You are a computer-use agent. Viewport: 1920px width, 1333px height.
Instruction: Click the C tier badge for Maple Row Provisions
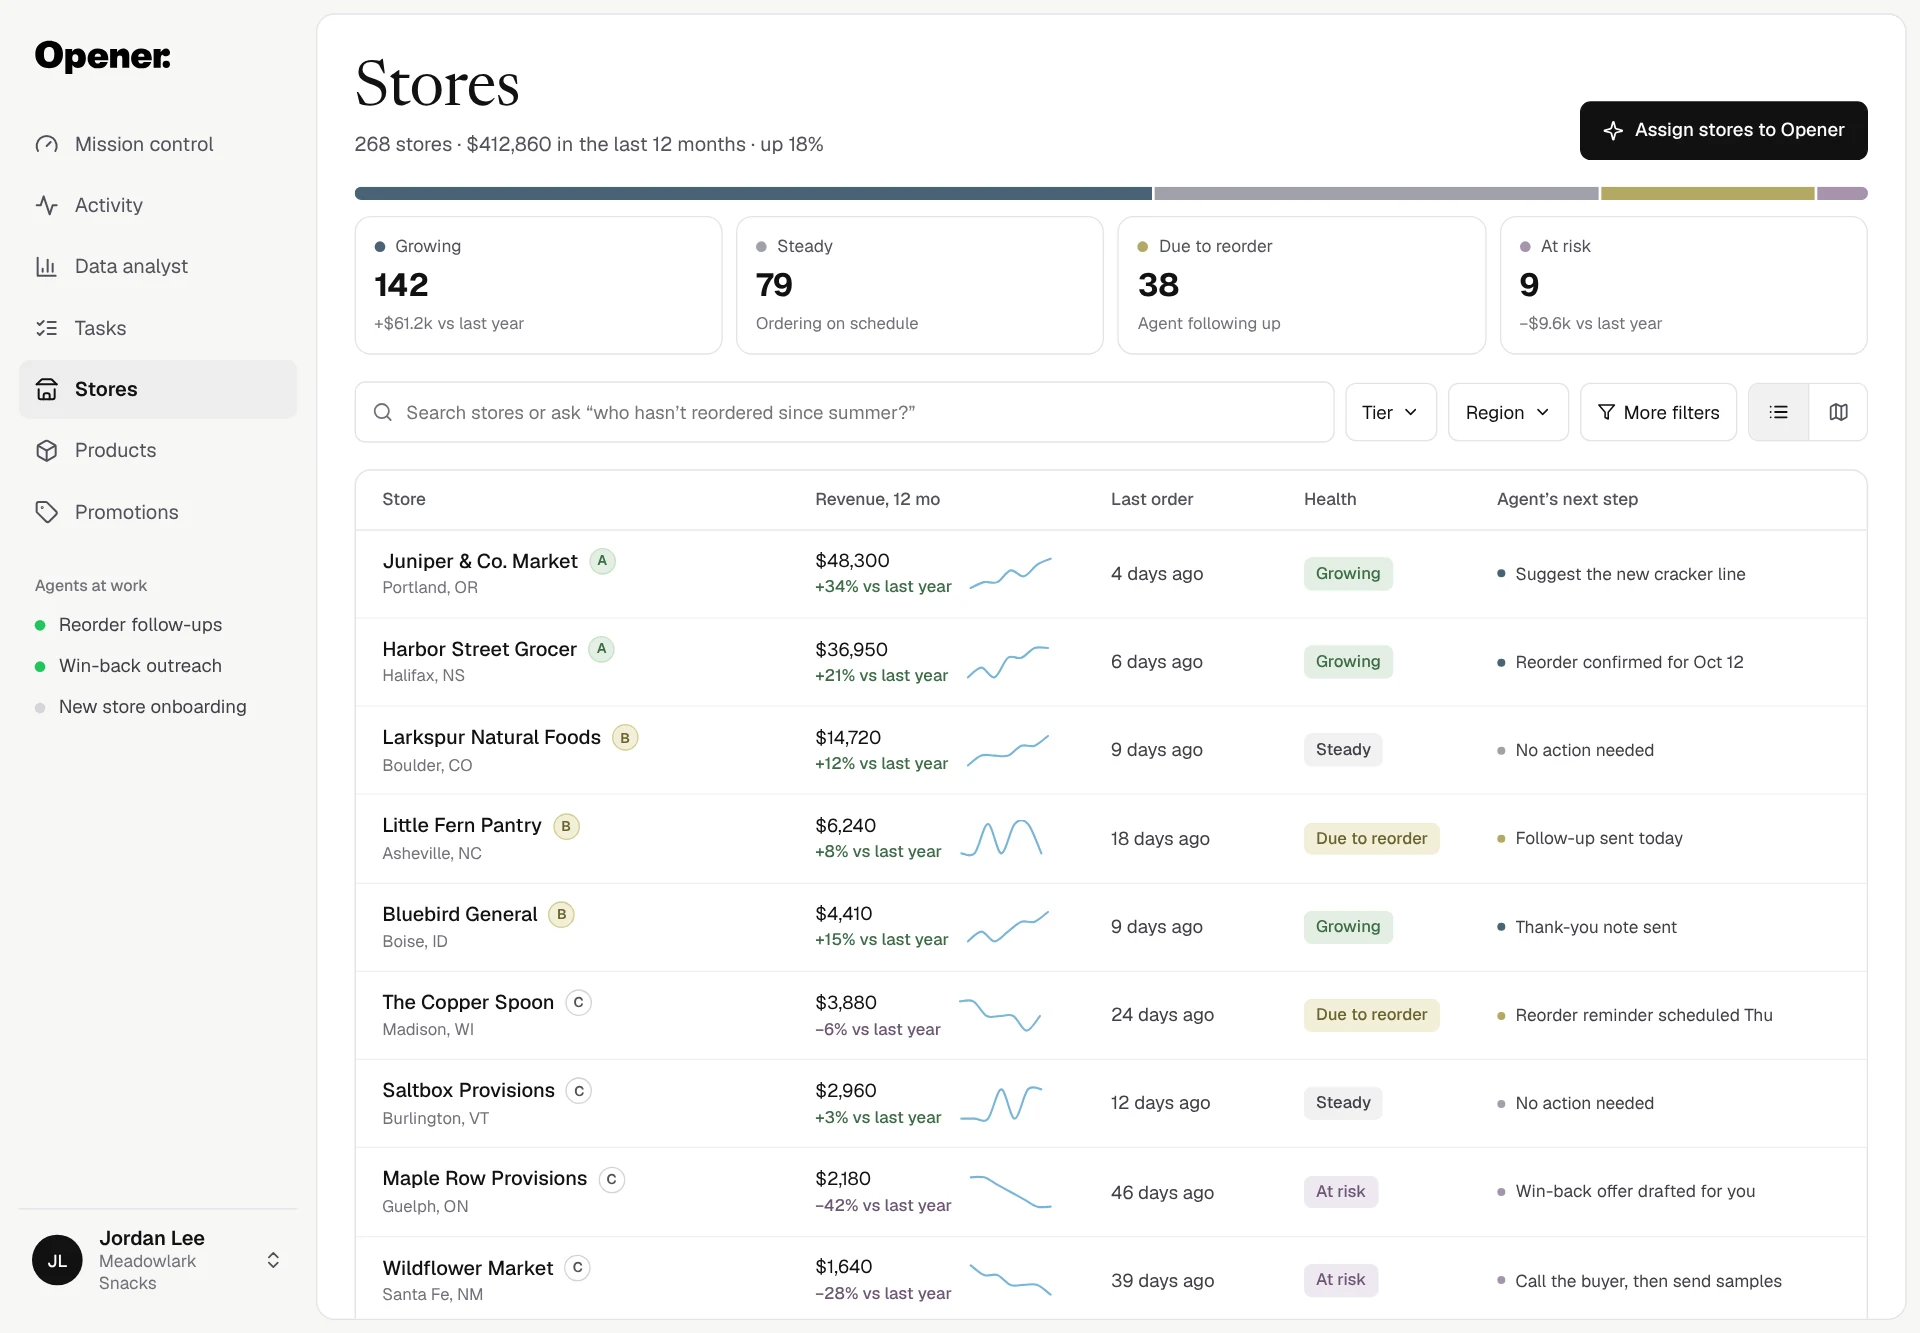611,1179
